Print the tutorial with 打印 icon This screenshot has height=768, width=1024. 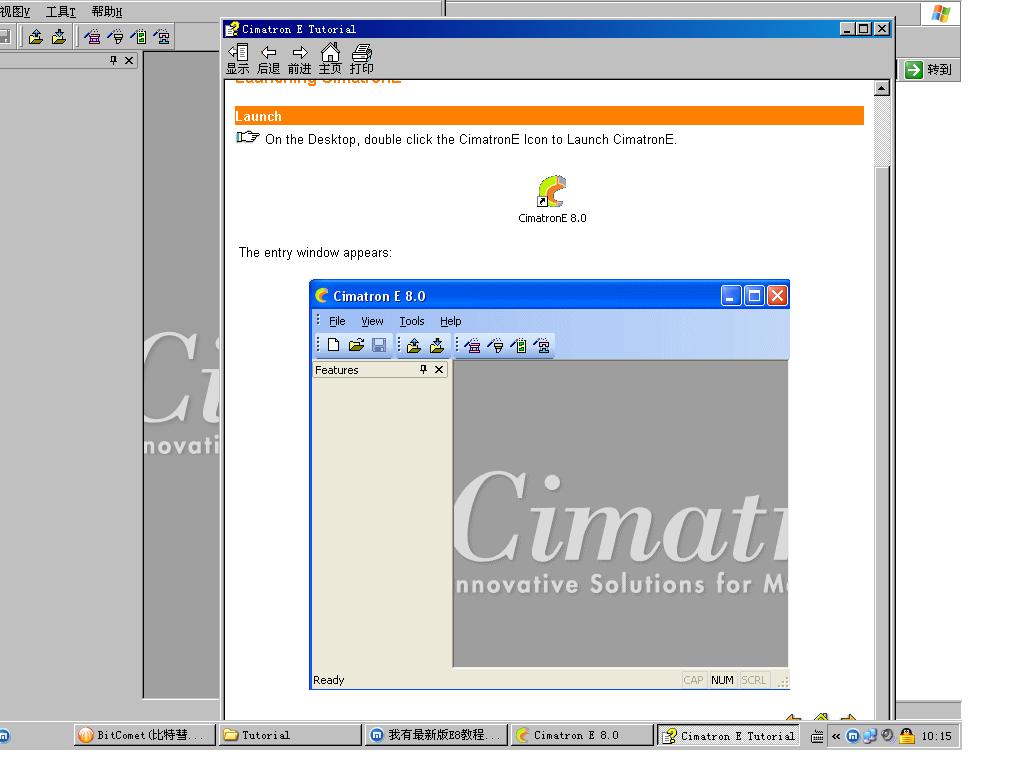(x=361, y=59)
